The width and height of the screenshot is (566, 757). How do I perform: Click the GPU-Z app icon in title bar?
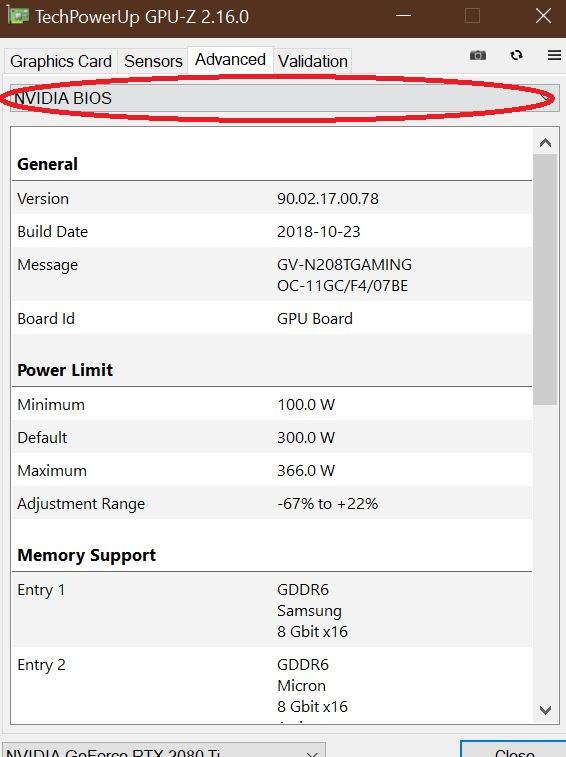click(17, 16)
